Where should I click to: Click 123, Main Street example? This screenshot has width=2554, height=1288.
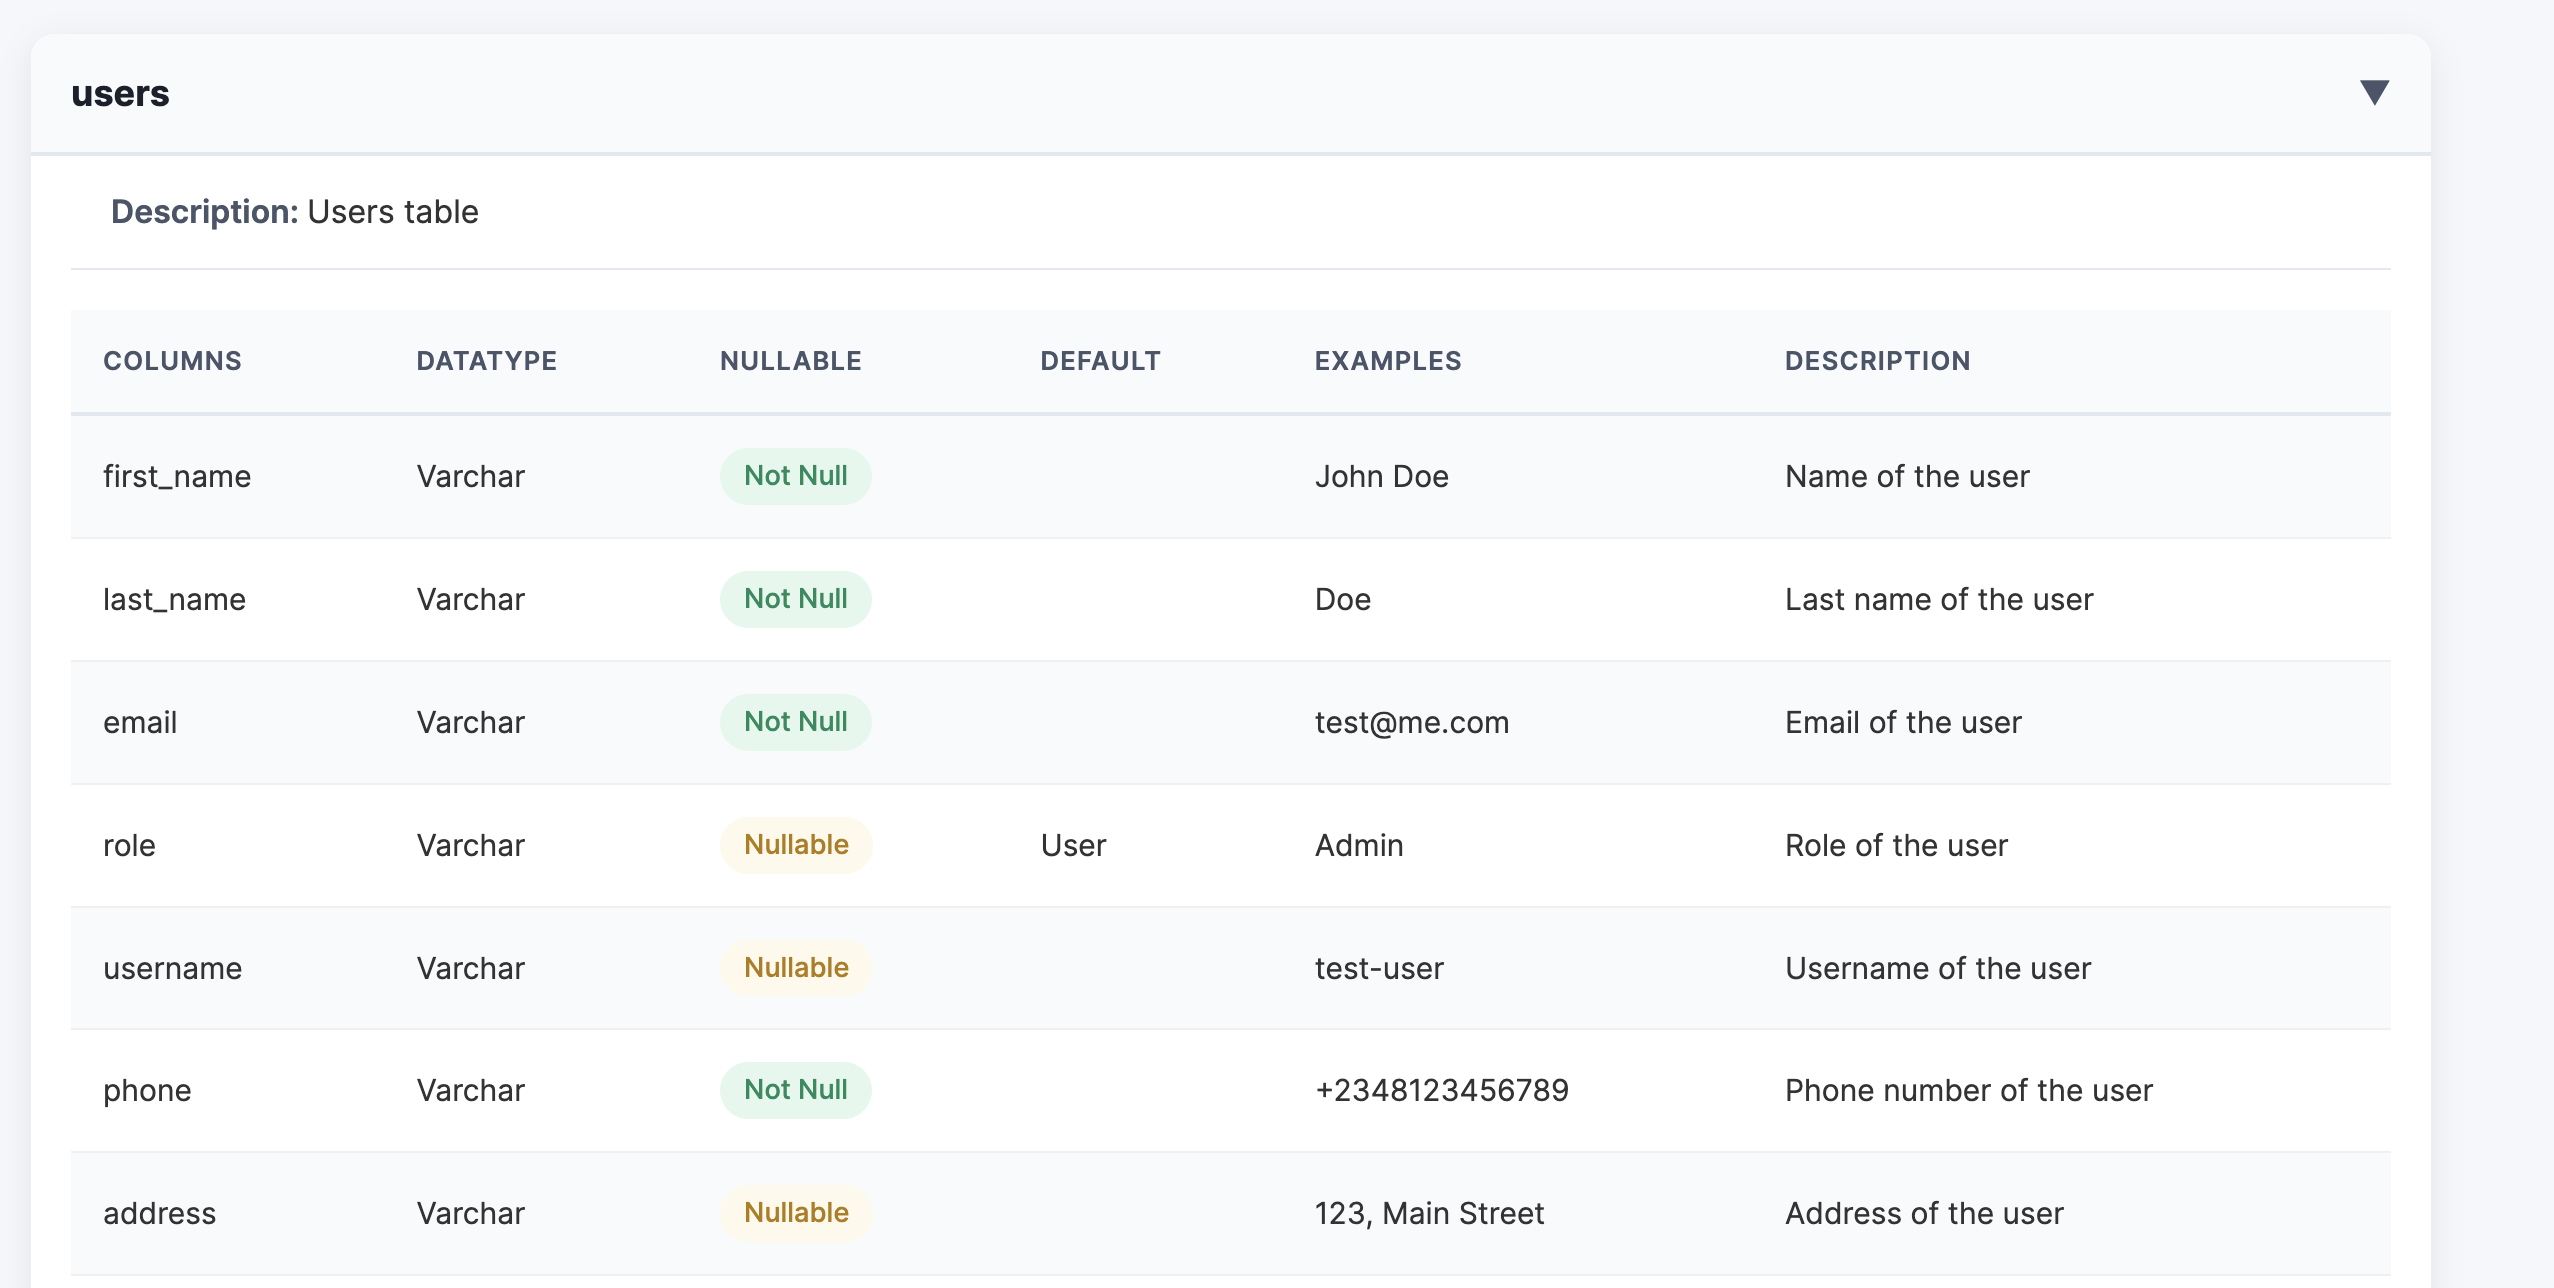click(1428, 1214)
